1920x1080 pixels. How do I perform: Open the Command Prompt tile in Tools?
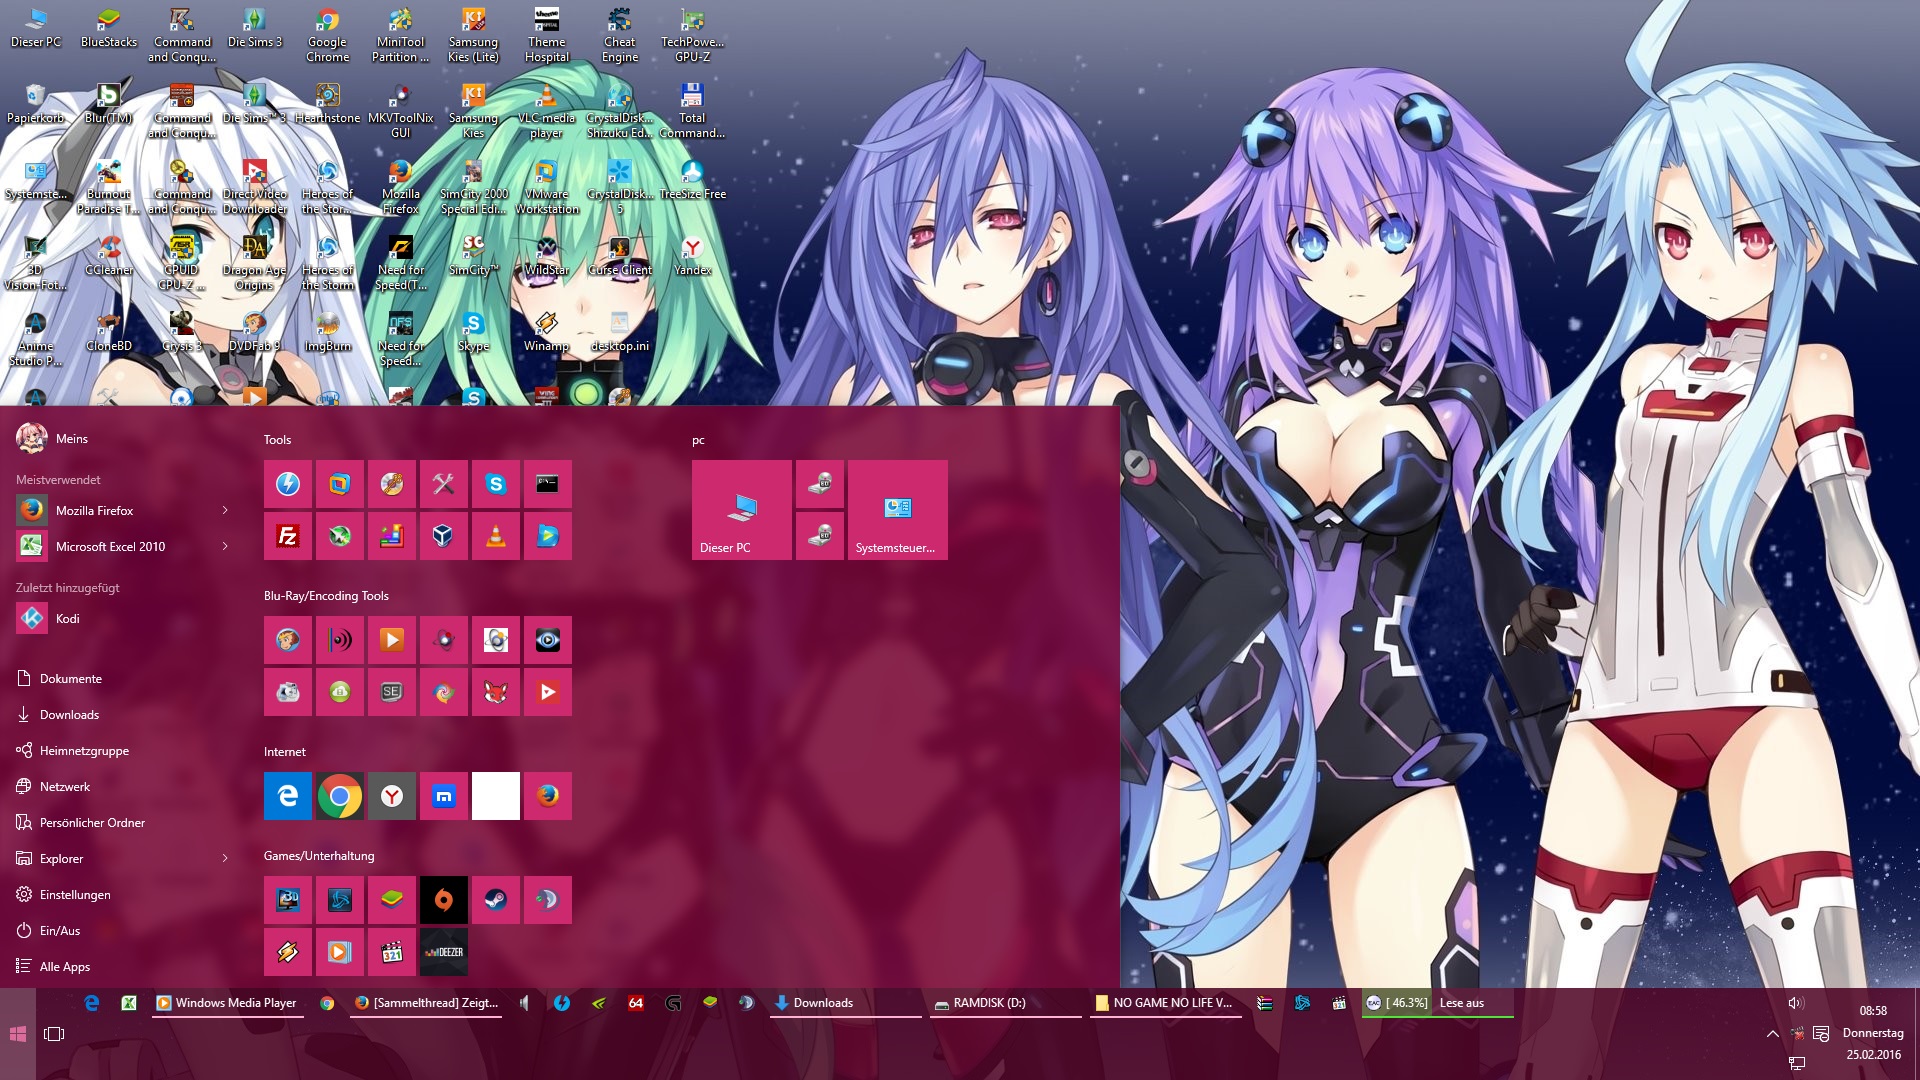[548, 484]
